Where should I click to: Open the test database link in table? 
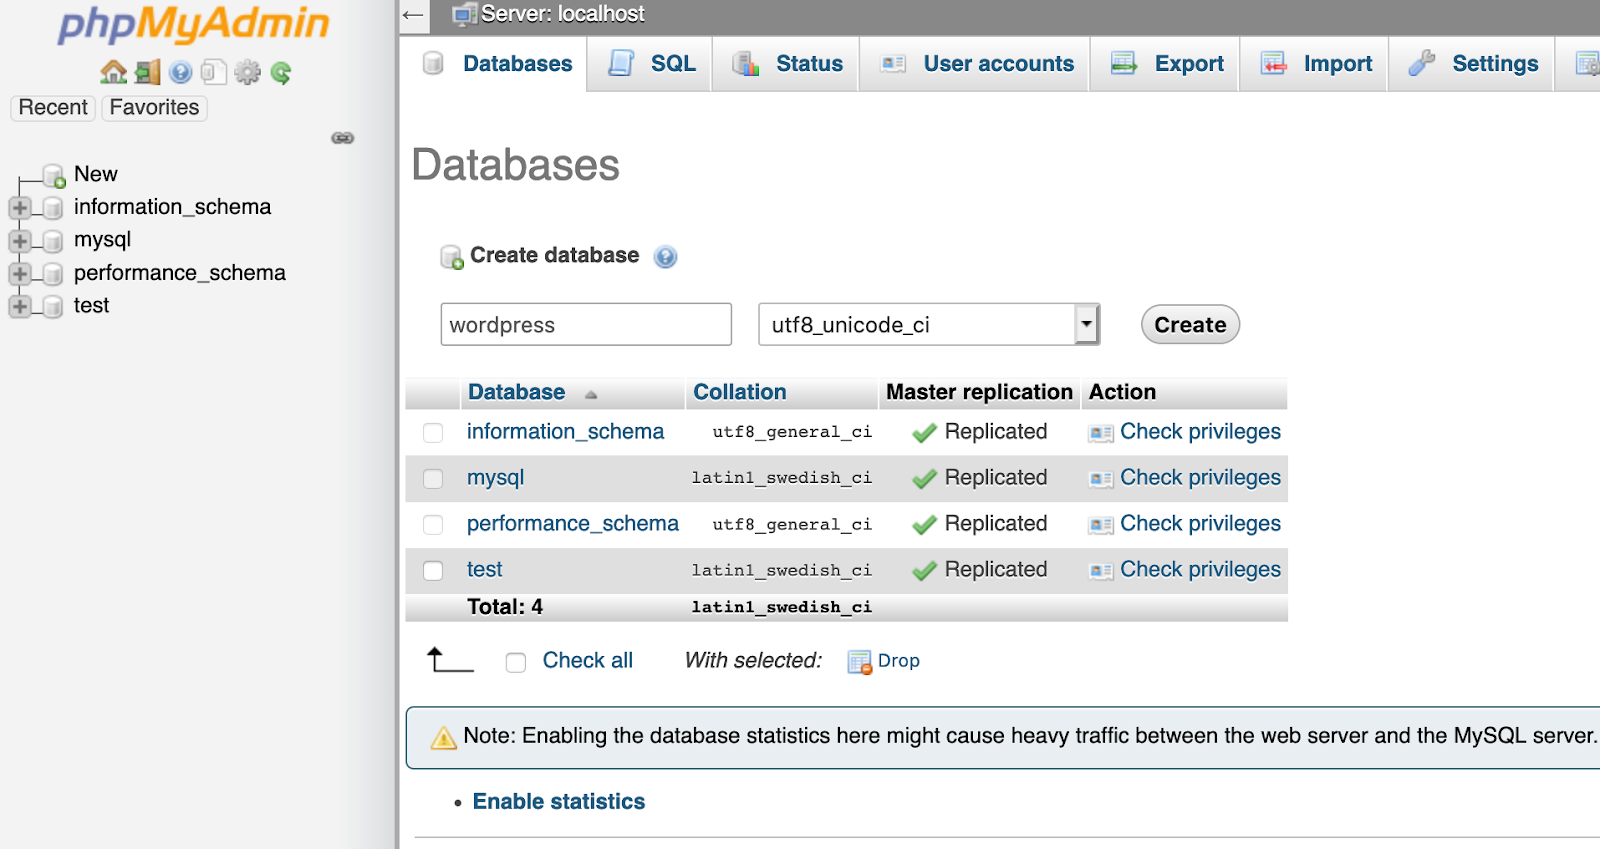(485, 570)
